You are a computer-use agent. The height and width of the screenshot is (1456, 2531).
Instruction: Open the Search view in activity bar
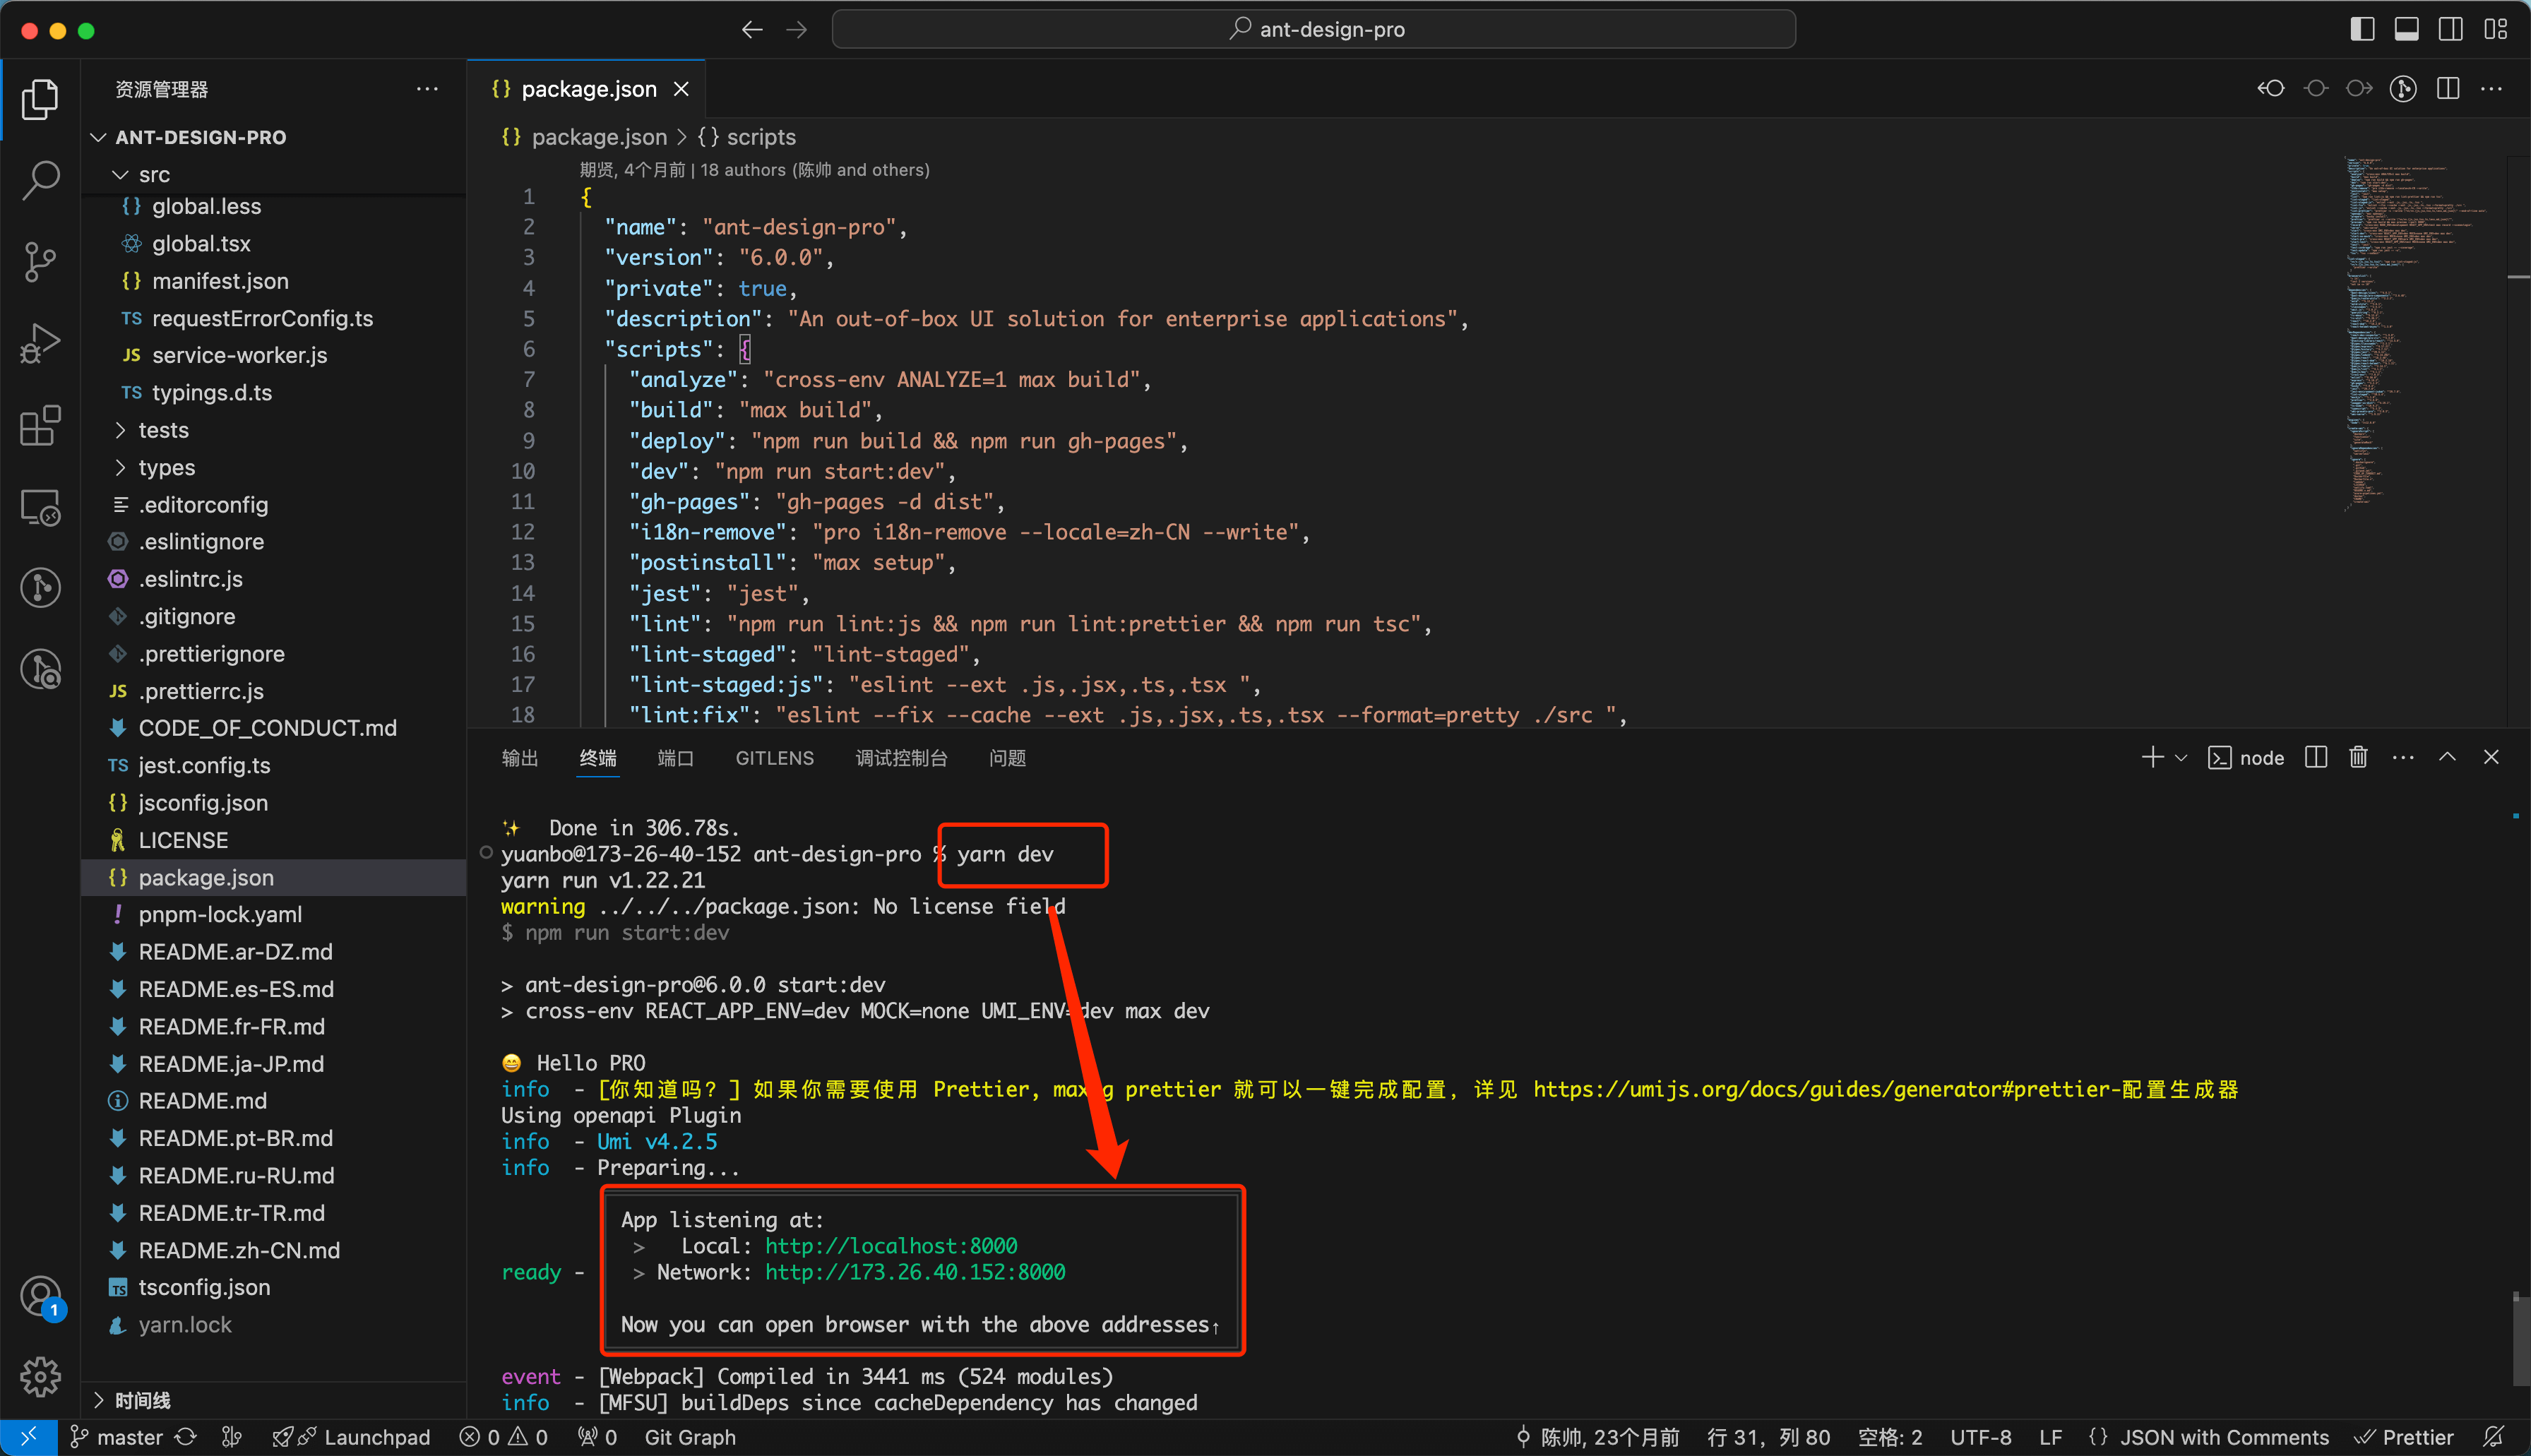click(40, 180)
